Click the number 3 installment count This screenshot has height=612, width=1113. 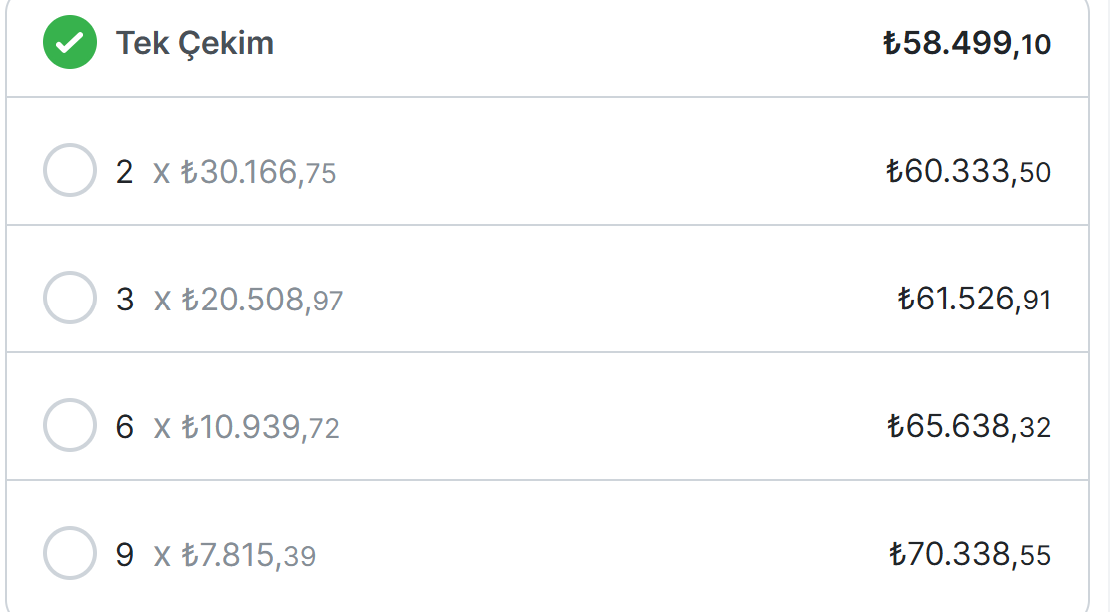click(x=125, y=300)
